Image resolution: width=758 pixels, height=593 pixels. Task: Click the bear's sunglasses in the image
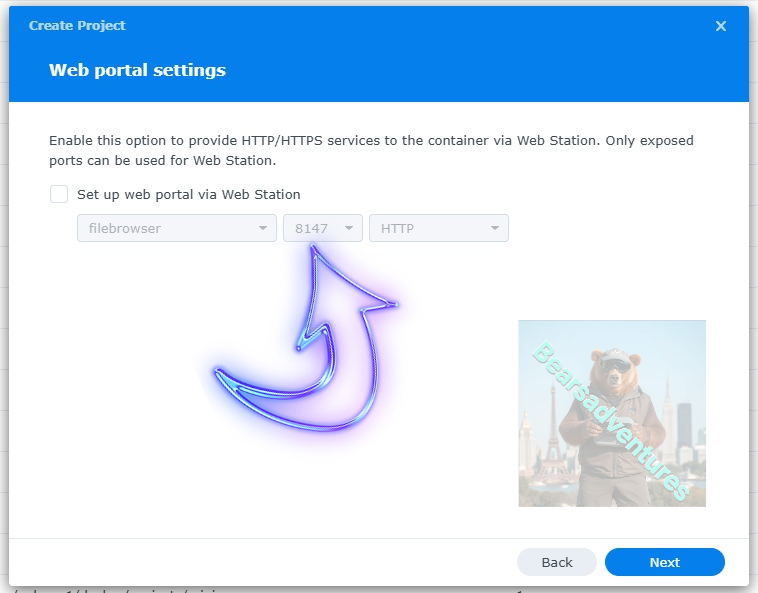(614, 367)
